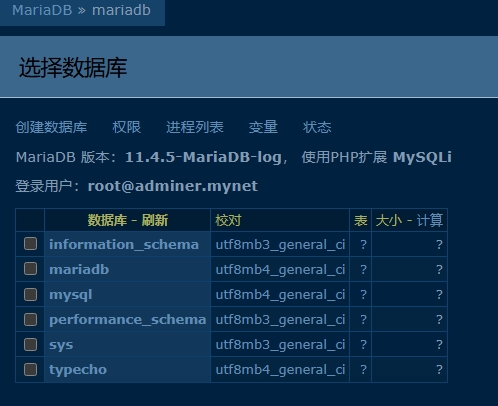Screen dimensions: 498x406
Task: Open the mariadb database in the table
Action: click(x=79, y=270)
